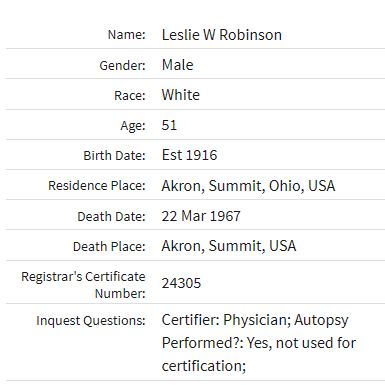
Task: Select the Name field label
Action: (127, 35)
